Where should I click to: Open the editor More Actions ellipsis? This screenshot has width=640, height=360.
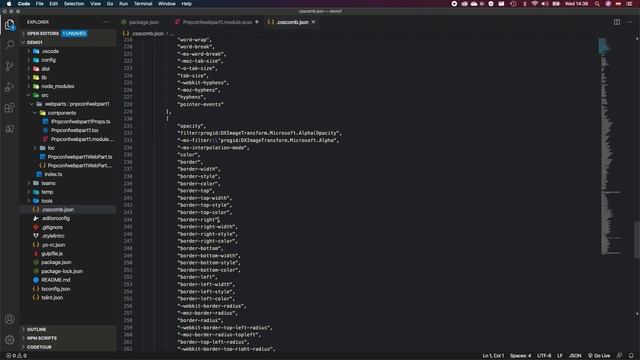pyautogui.click(x=629, y=22)
